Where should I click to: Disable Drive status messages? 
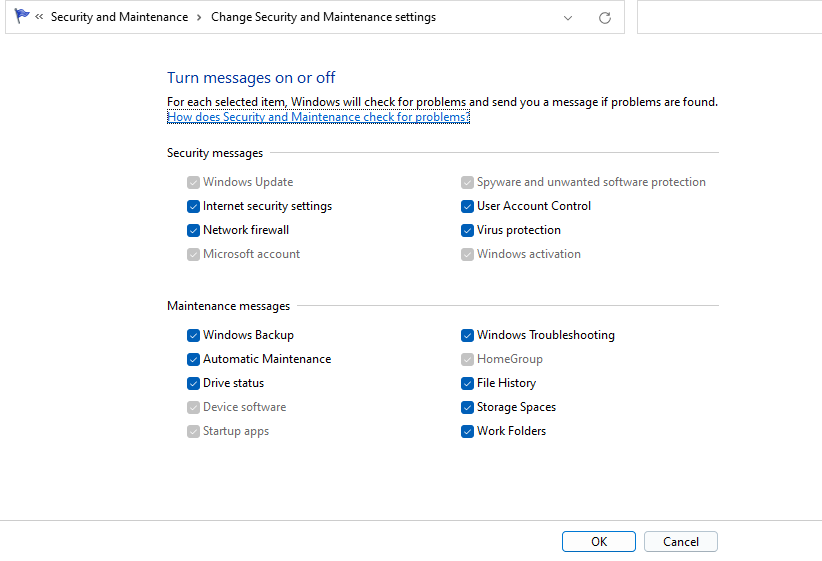point(194,383)
